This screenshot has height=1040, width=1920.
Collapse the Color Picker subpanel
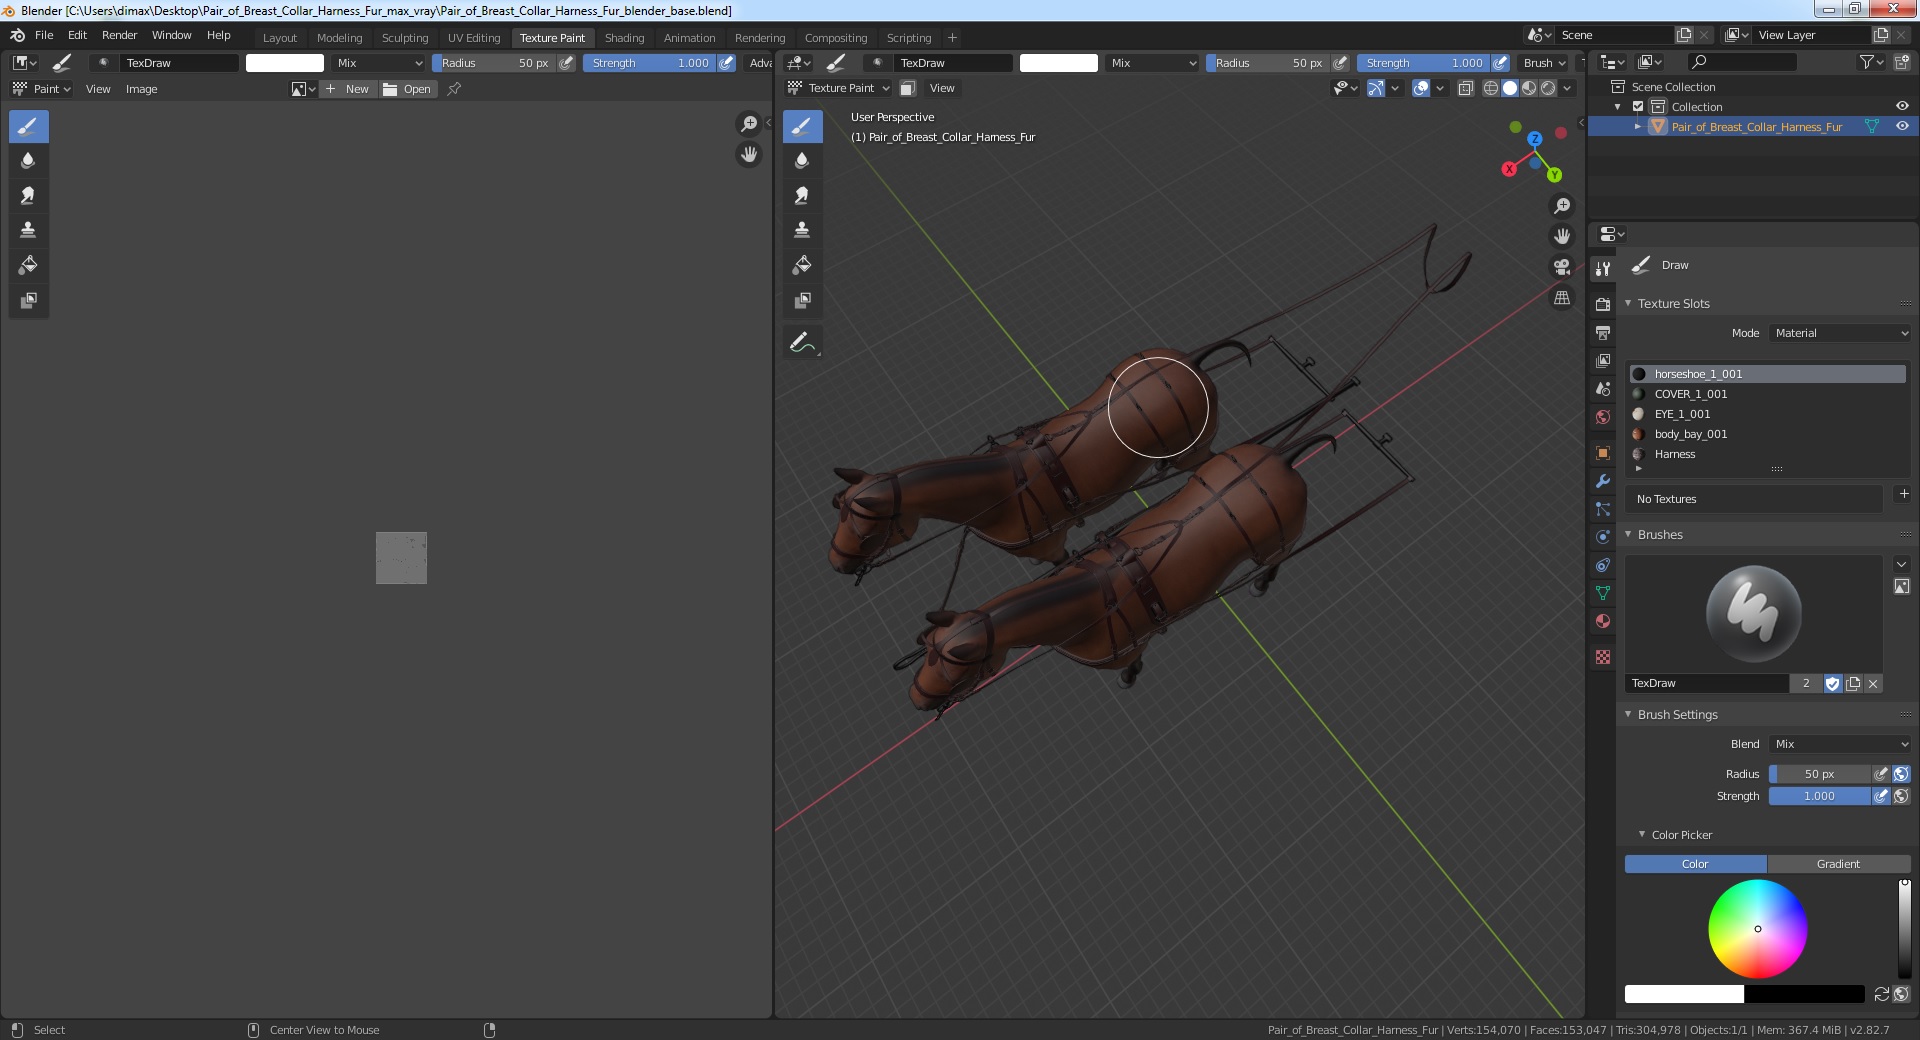click(1641, 834)
